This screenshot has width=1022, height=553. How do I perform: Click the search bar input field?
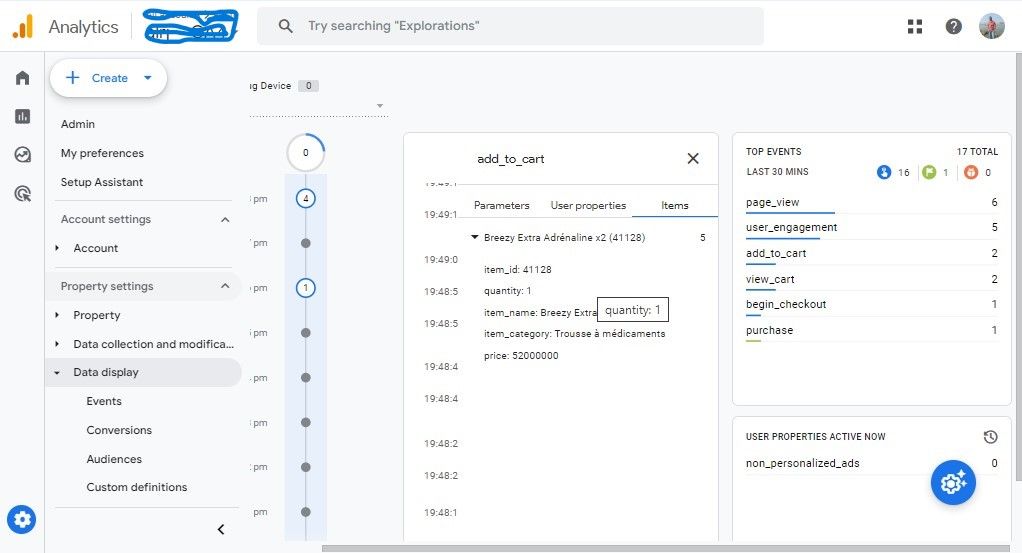510,26
